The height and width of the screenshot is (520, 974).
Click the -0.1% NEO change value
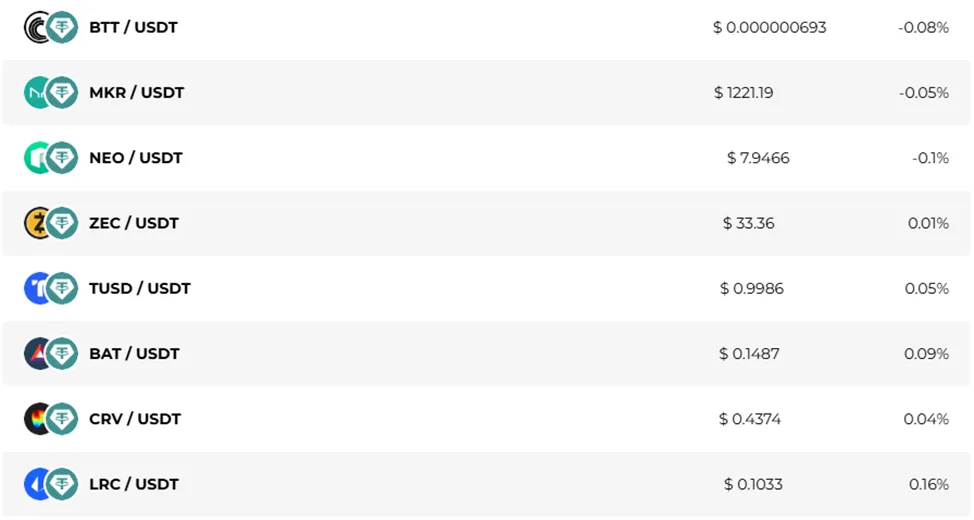[931, 158]
